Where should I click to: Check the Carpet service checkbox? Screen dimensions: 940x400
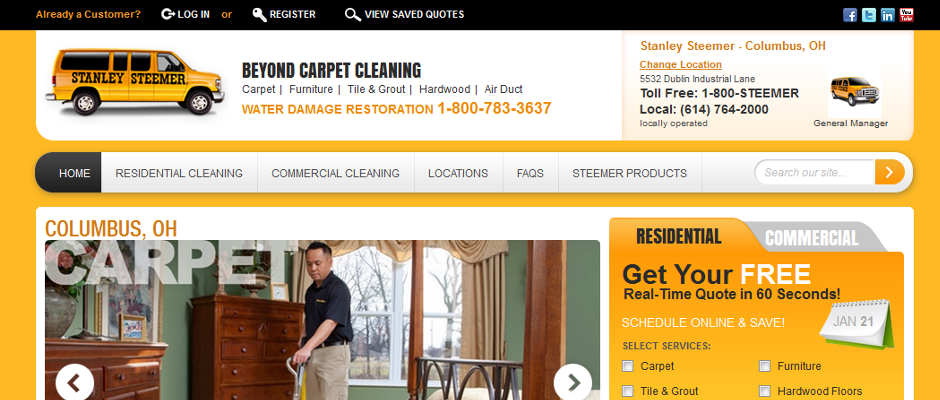(628, 366)
